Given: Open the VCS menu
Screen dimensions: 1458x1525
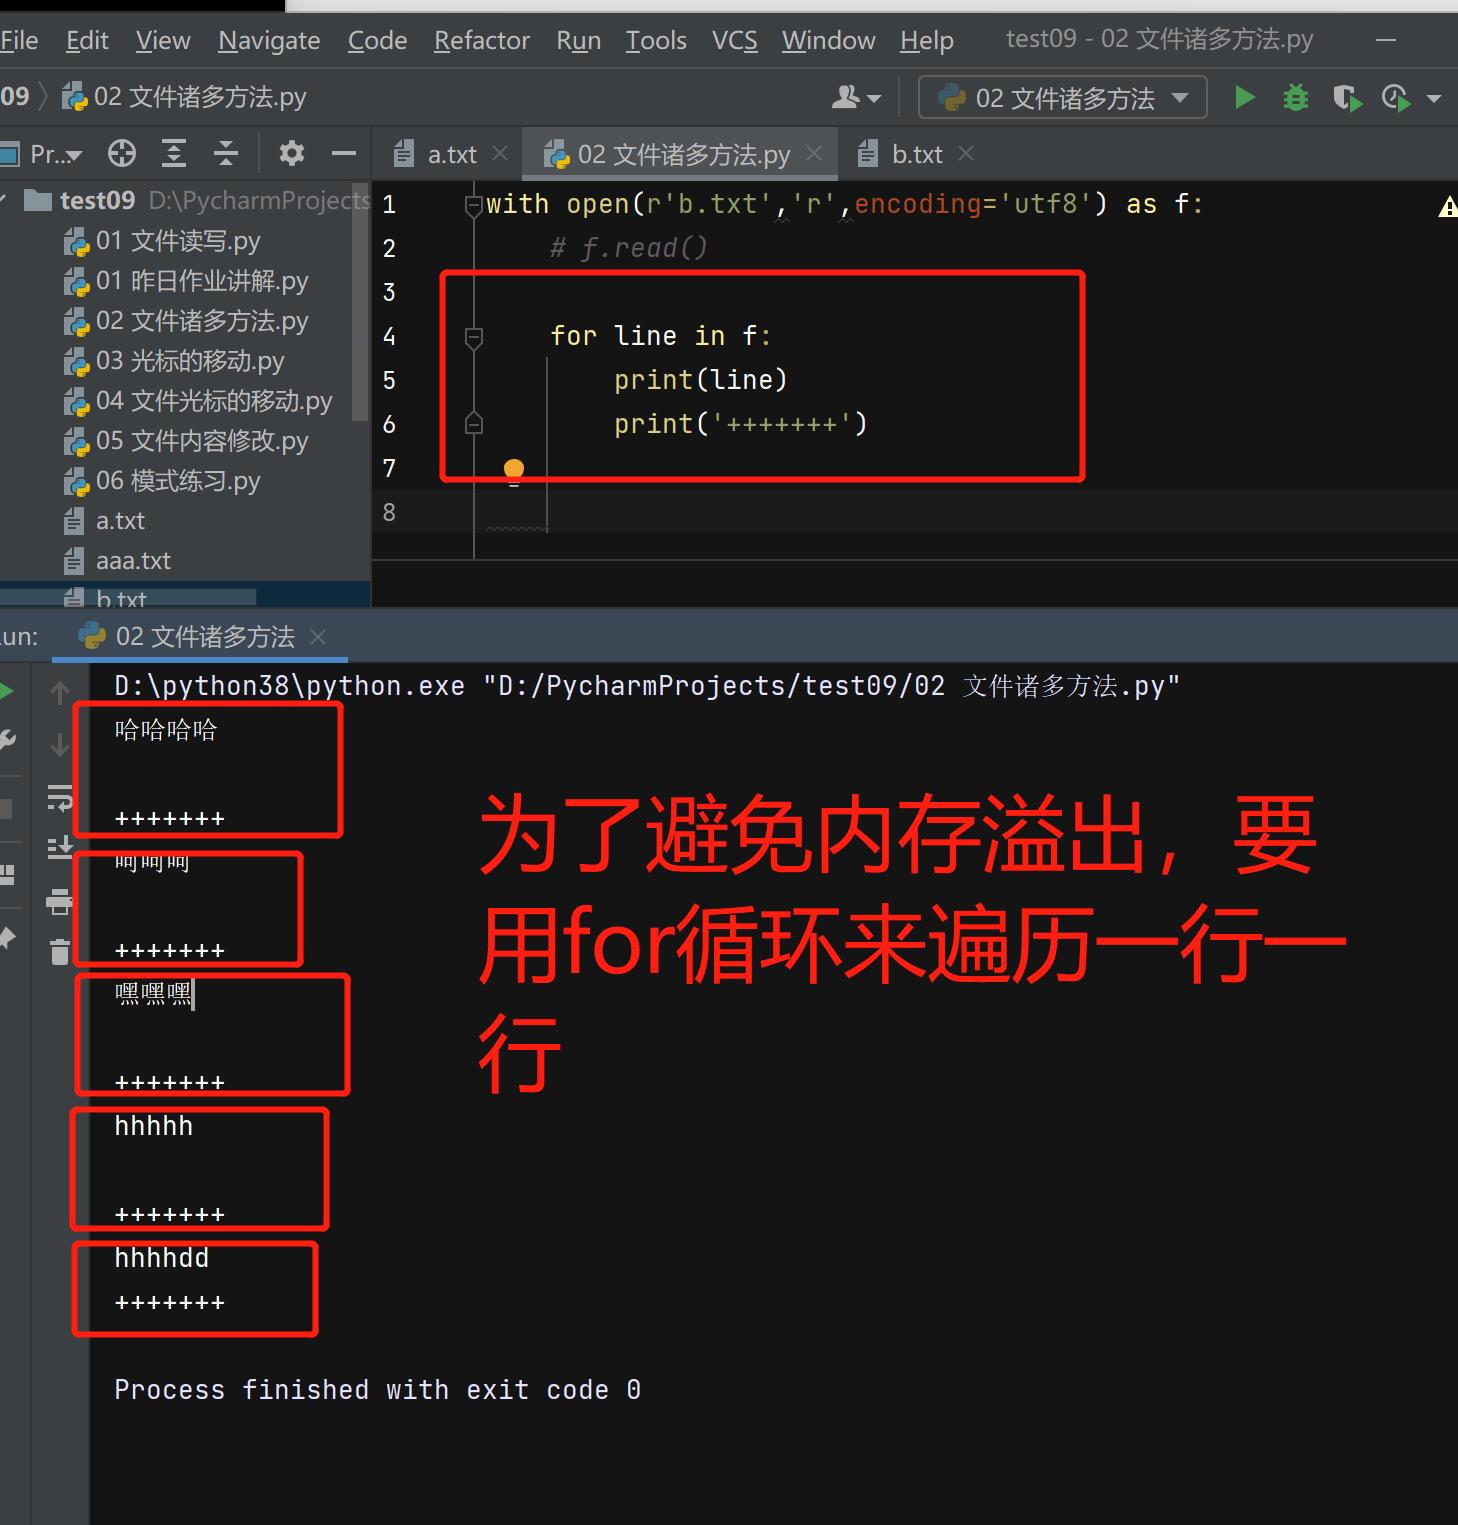Looking at the screenshot, I should (x=734, y=40).
